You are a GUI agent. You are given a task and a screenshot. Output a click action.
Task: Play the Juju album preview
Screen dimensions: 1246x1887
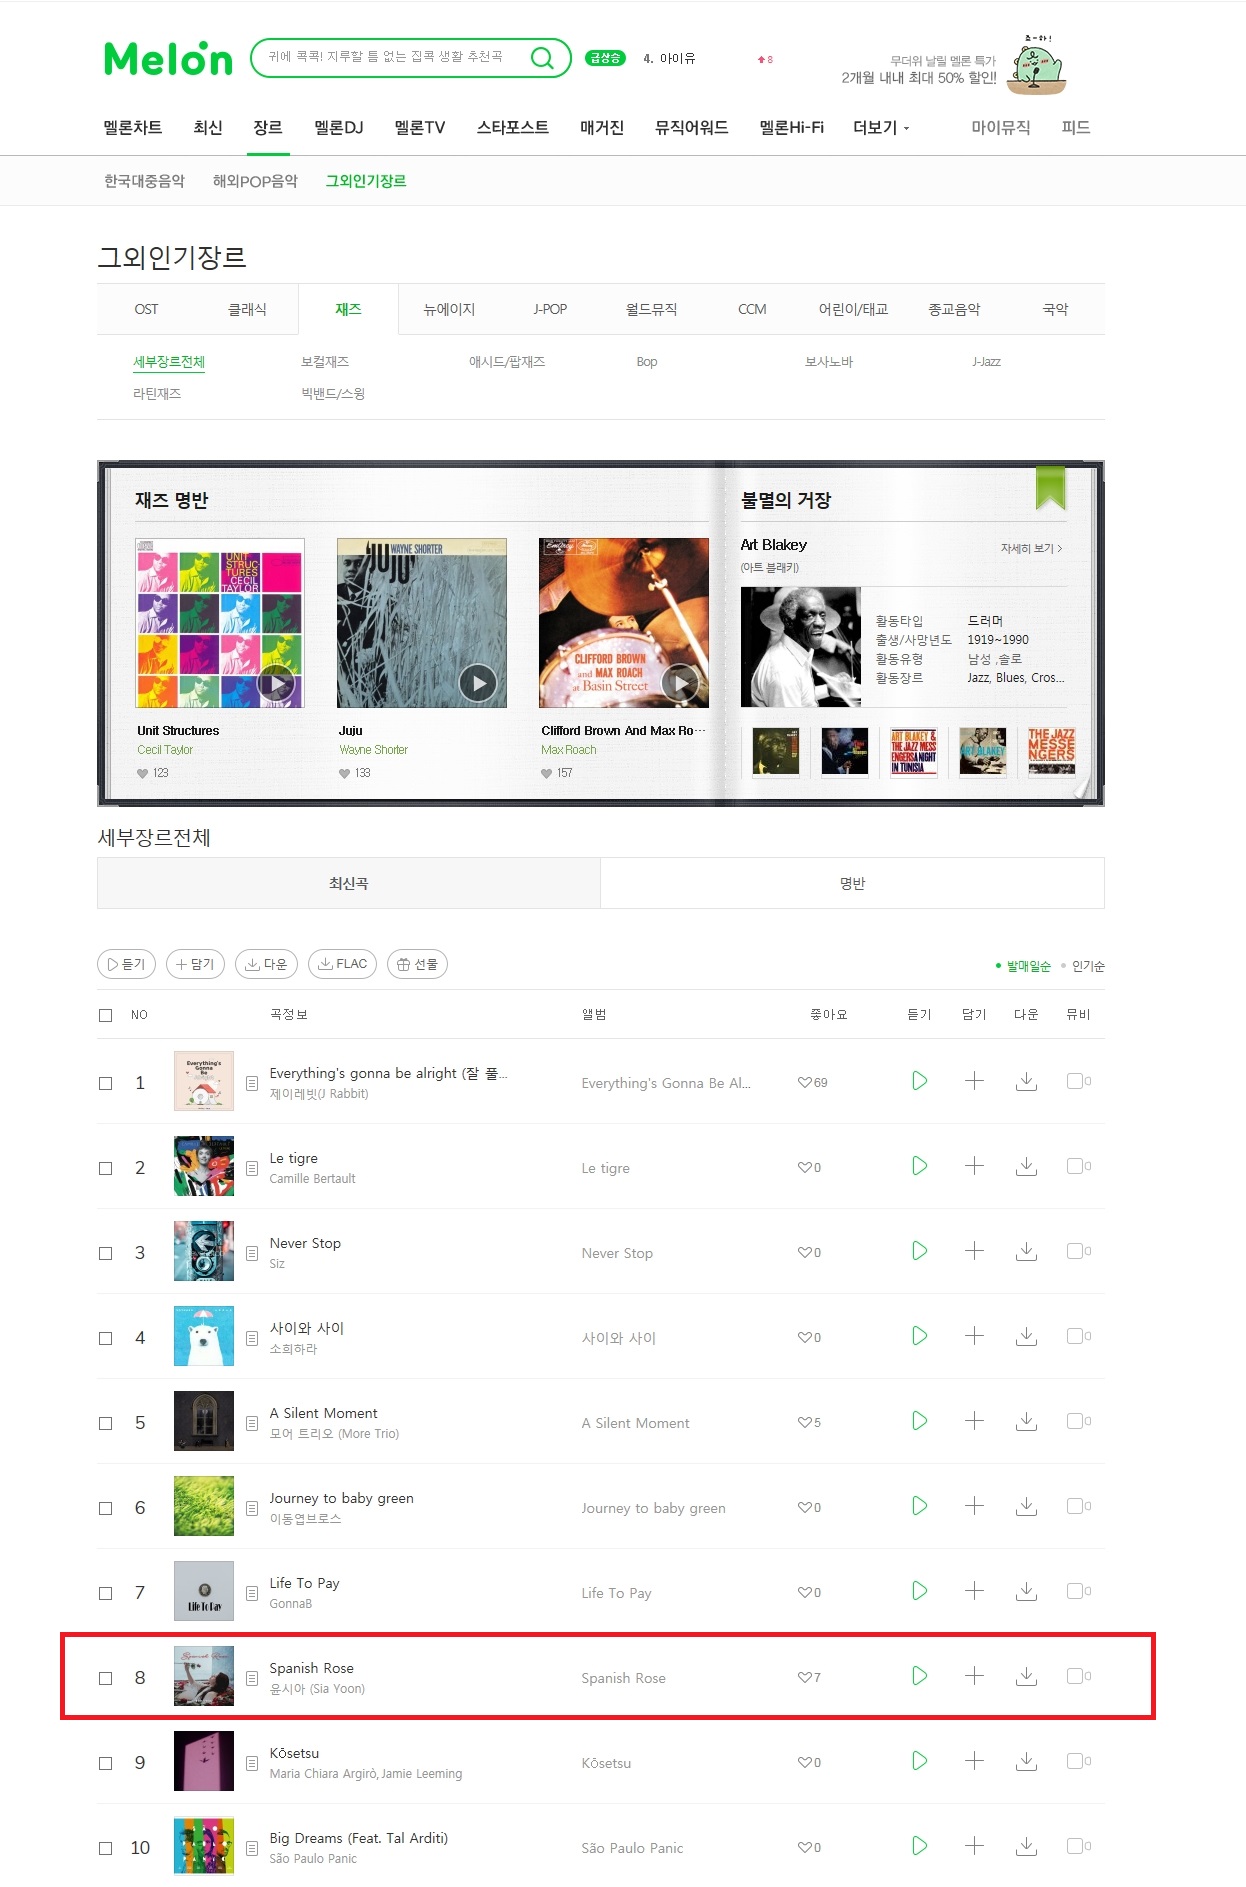click(x=478, y=683)
